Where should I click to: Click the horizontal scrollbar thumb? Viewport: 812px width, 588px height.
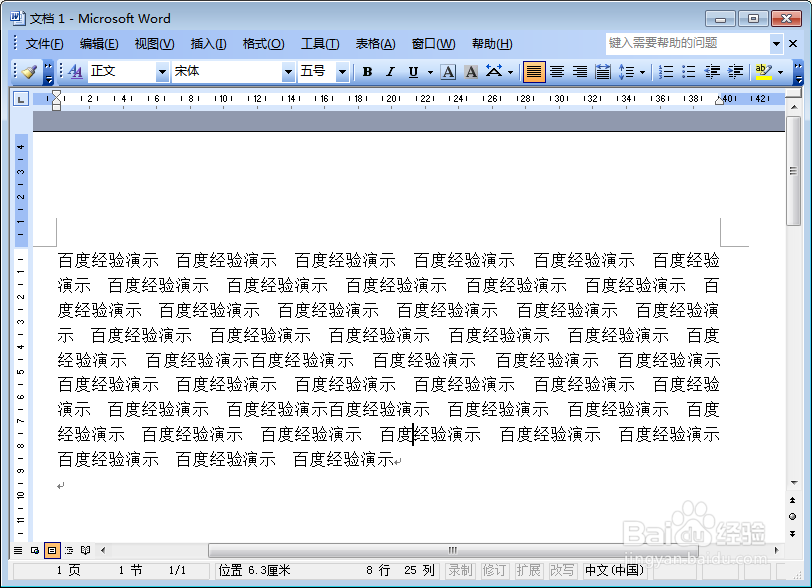tap(453, 550)
